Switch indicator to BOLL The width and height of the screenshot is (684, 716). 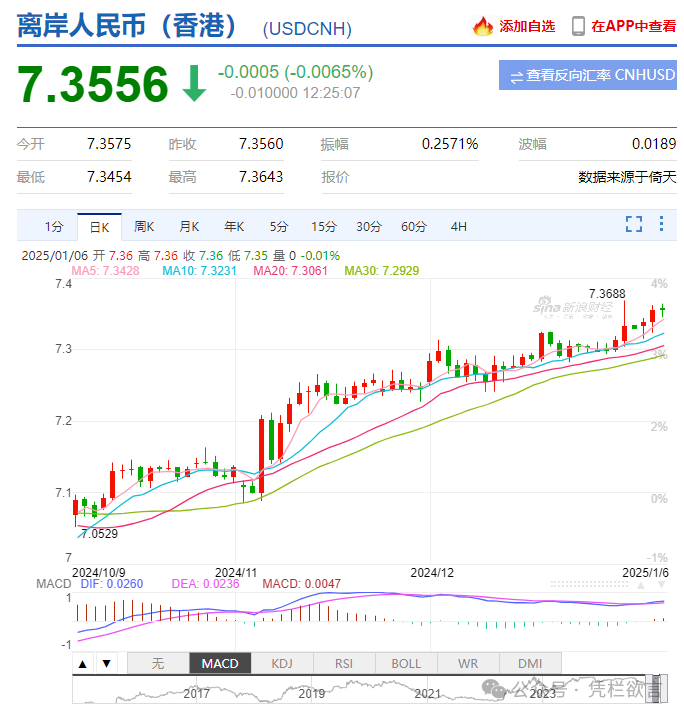pos(406,664)
